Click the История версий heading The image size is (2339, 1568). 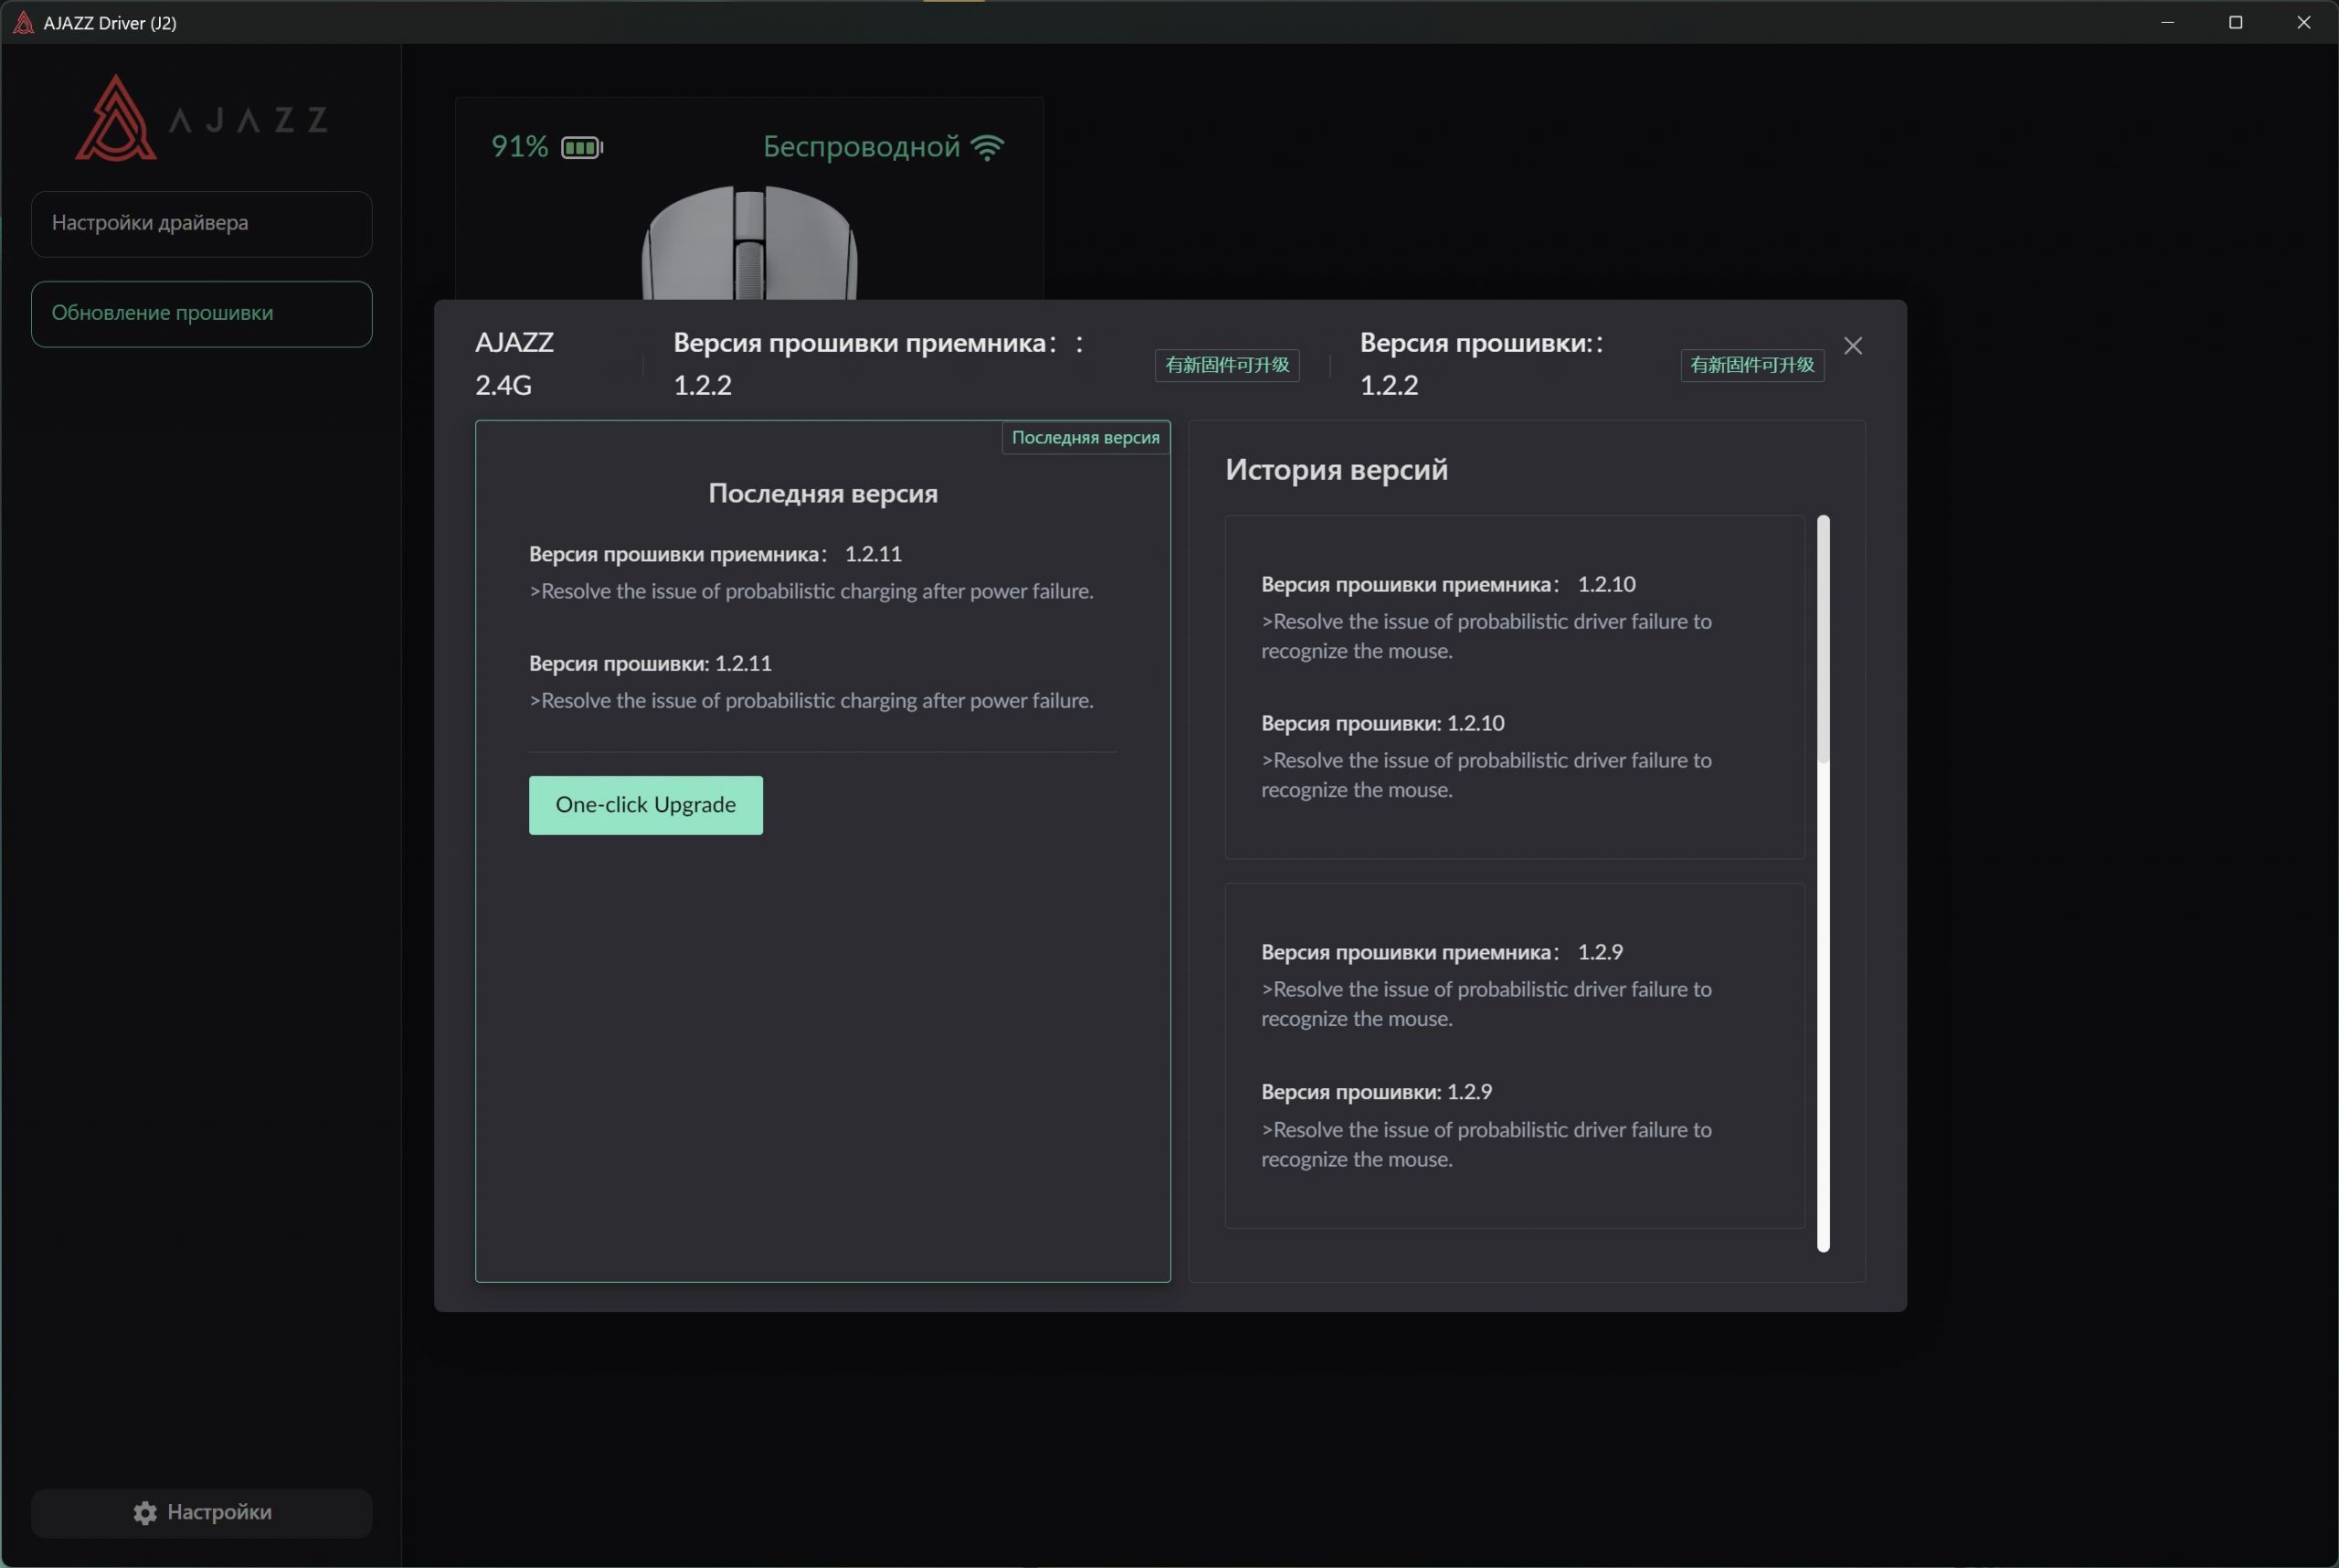point(1336,470)
